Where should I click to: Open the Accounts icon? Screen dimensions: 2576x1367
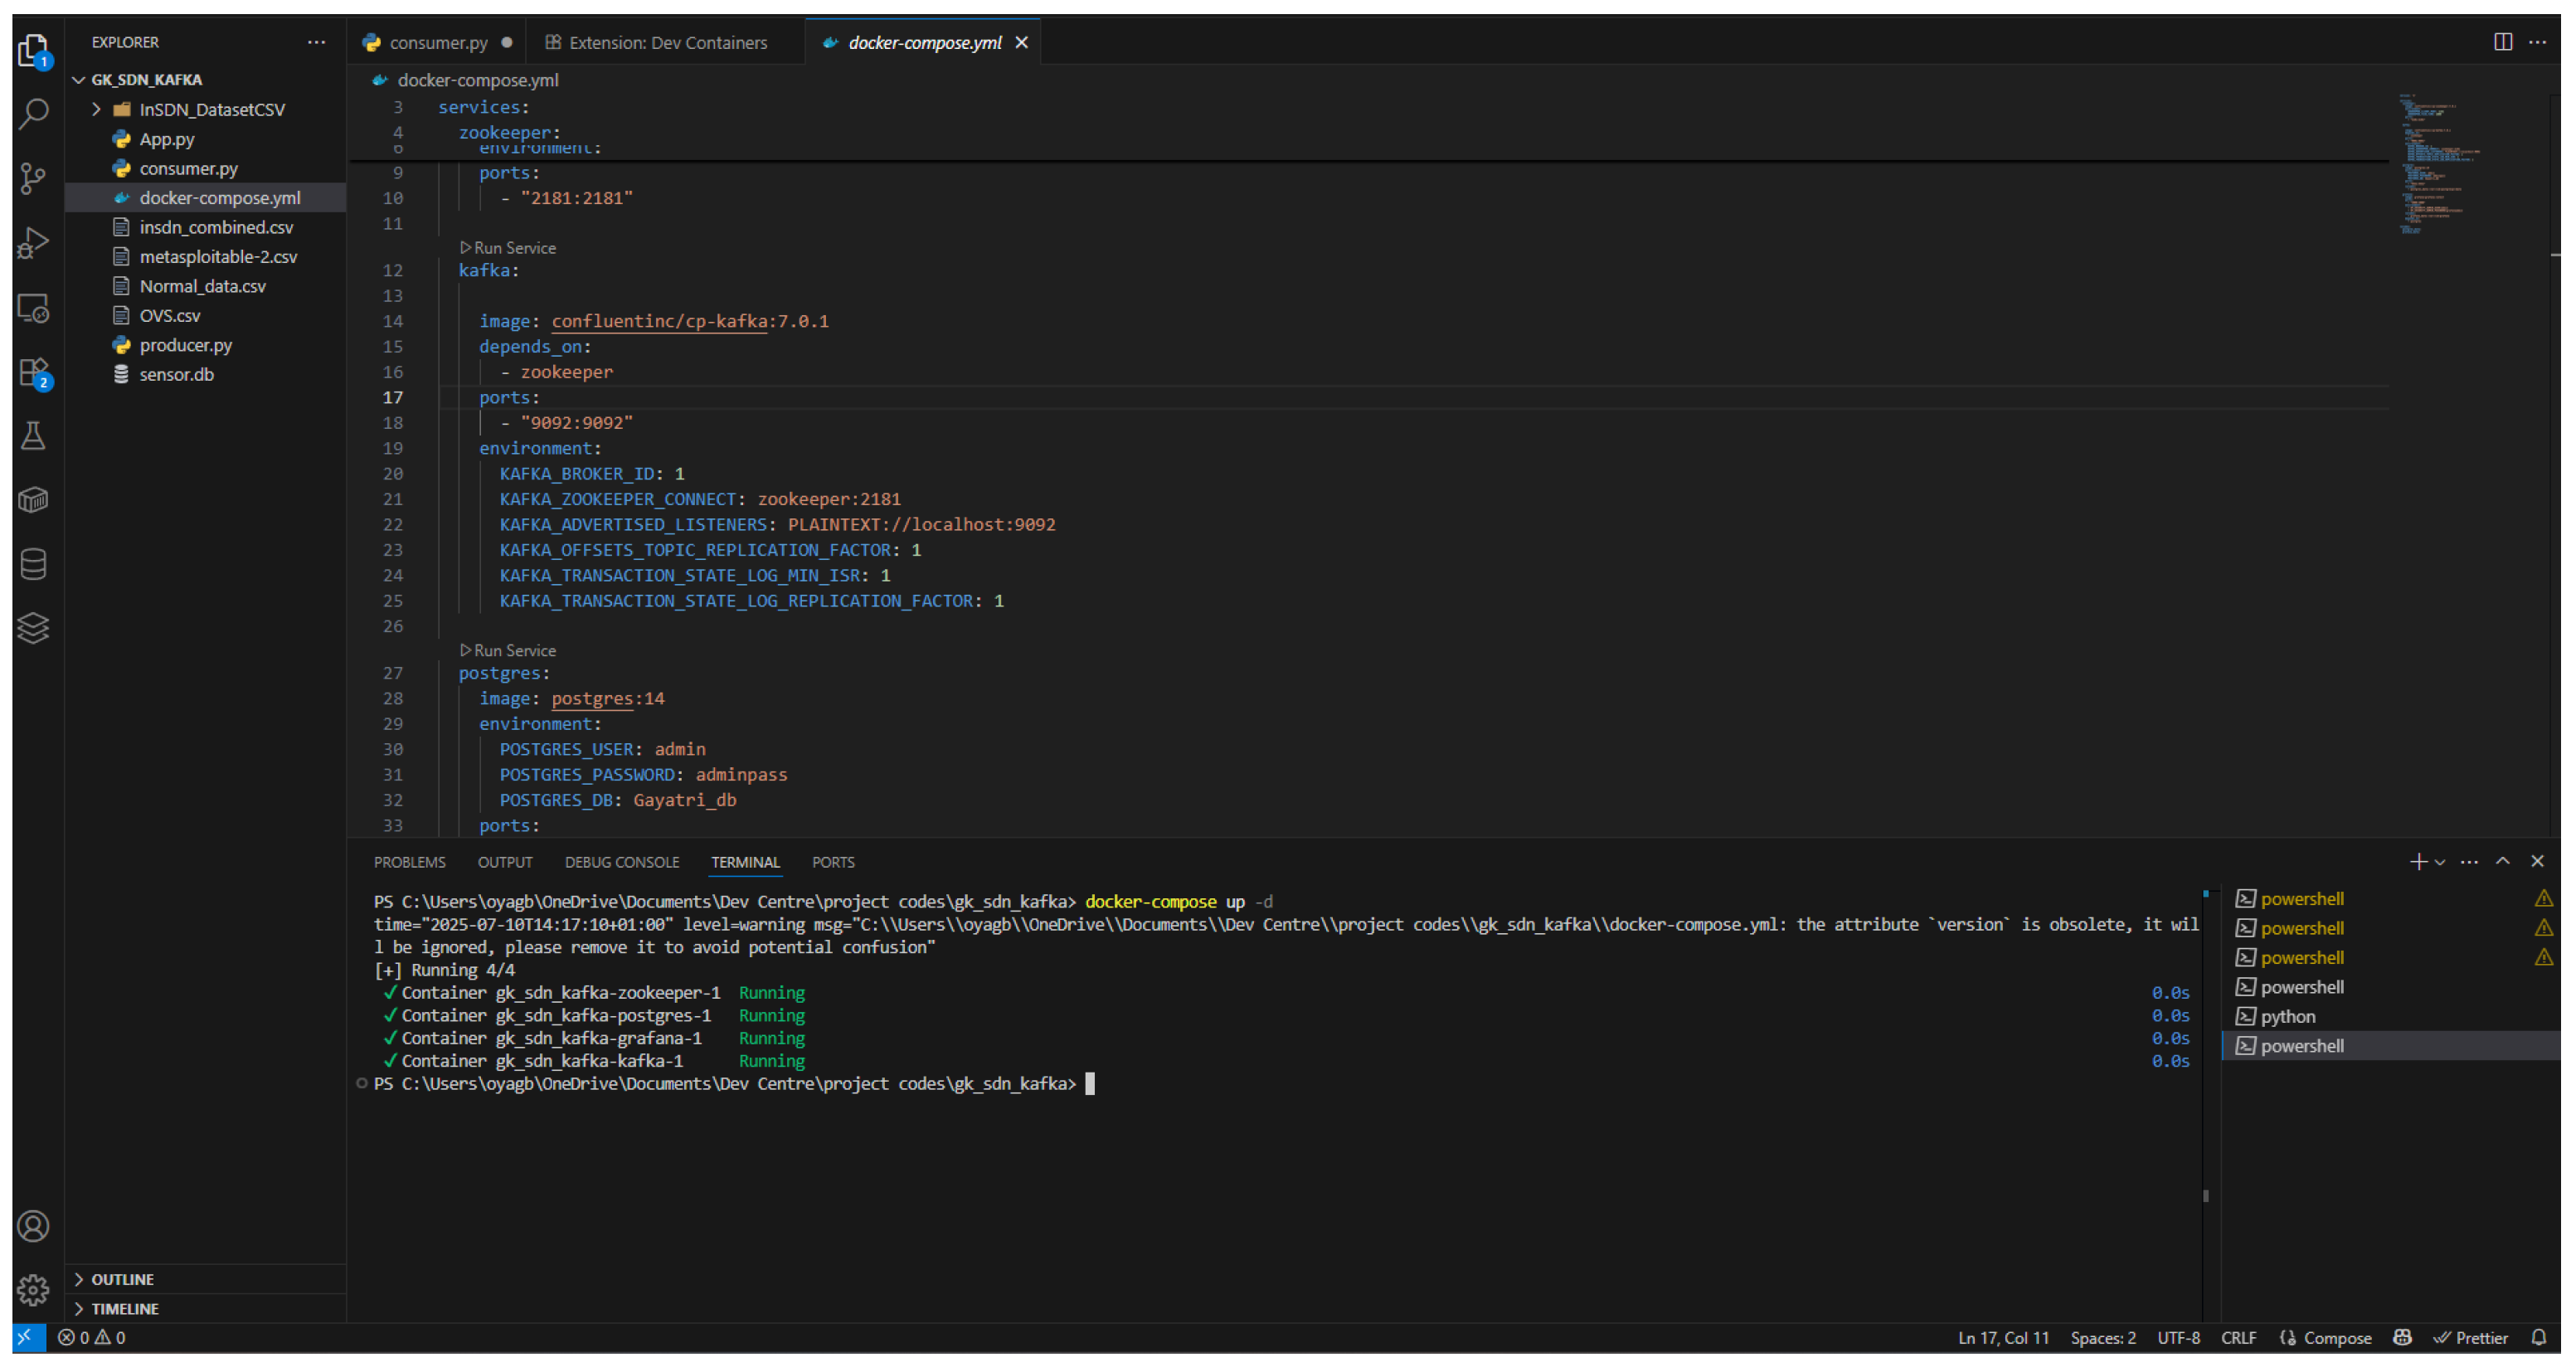point(34,1227)
